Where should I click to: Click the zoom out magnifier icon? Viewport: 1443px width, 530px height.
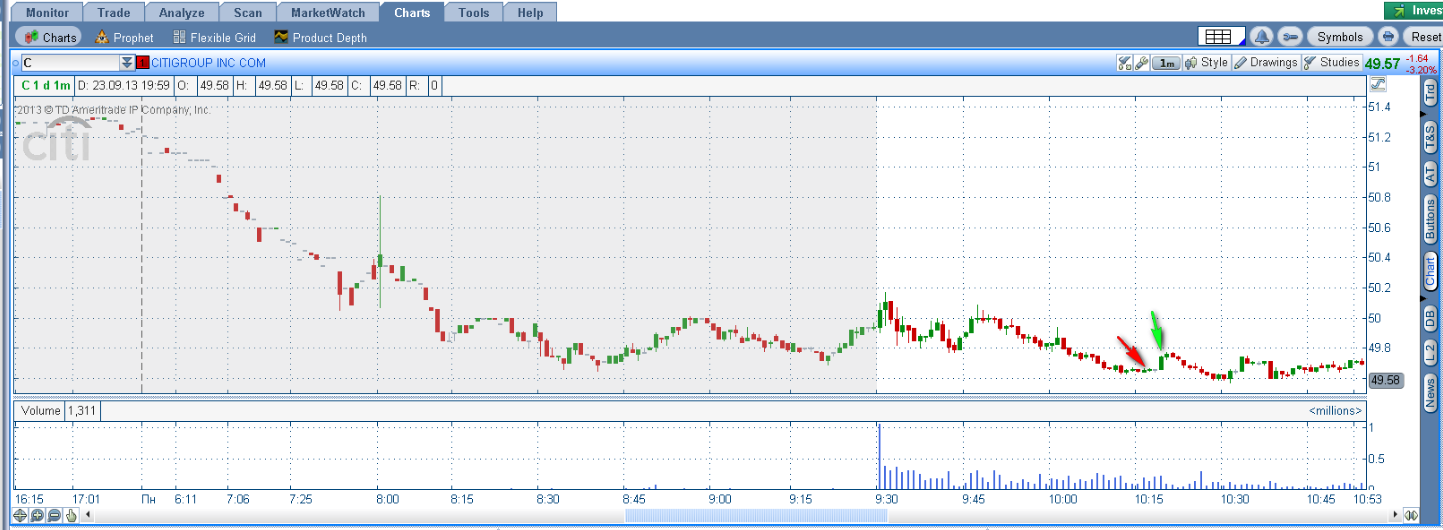(54, 515)
